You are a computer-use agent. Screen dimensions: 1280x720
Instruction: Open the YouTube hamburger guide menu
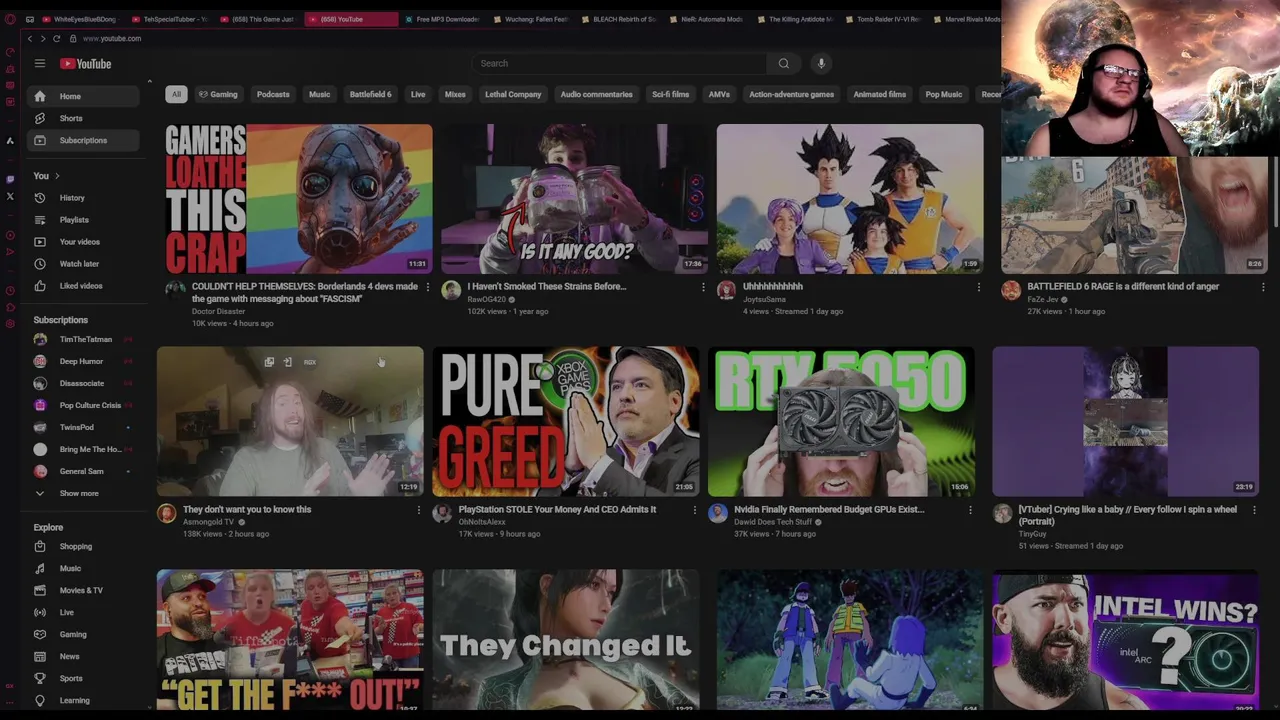pyautogui.click(x=40, y=63)
